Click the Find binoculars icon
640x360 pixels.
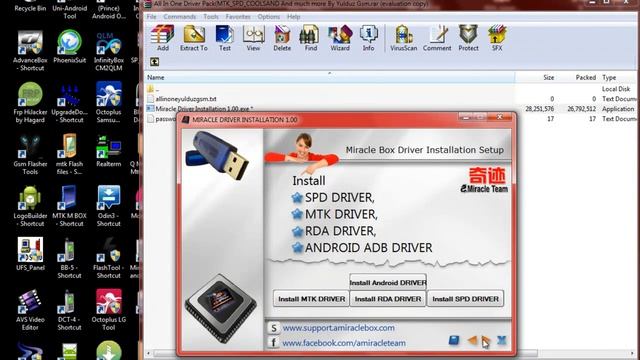(310, 38)
